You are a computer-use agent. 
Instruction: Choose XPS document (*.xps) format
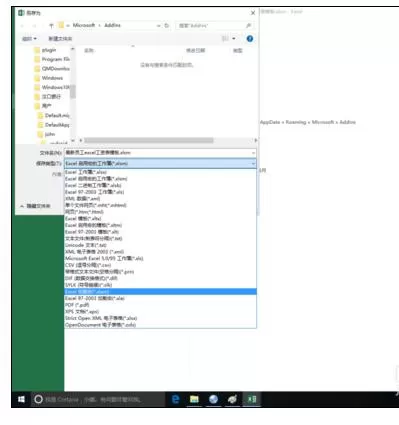(x=160, y=312)
